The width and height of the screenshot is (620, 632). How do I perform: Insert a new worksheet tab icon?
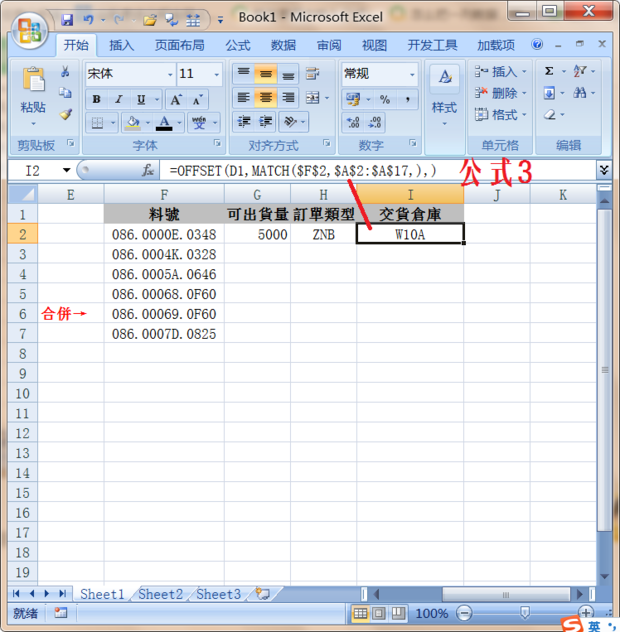pos(263,594)
